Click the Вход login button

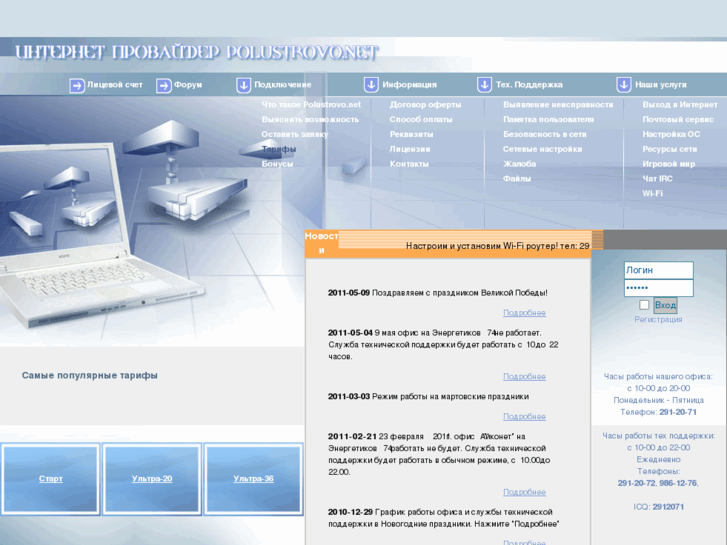click(x=665, y=305)
